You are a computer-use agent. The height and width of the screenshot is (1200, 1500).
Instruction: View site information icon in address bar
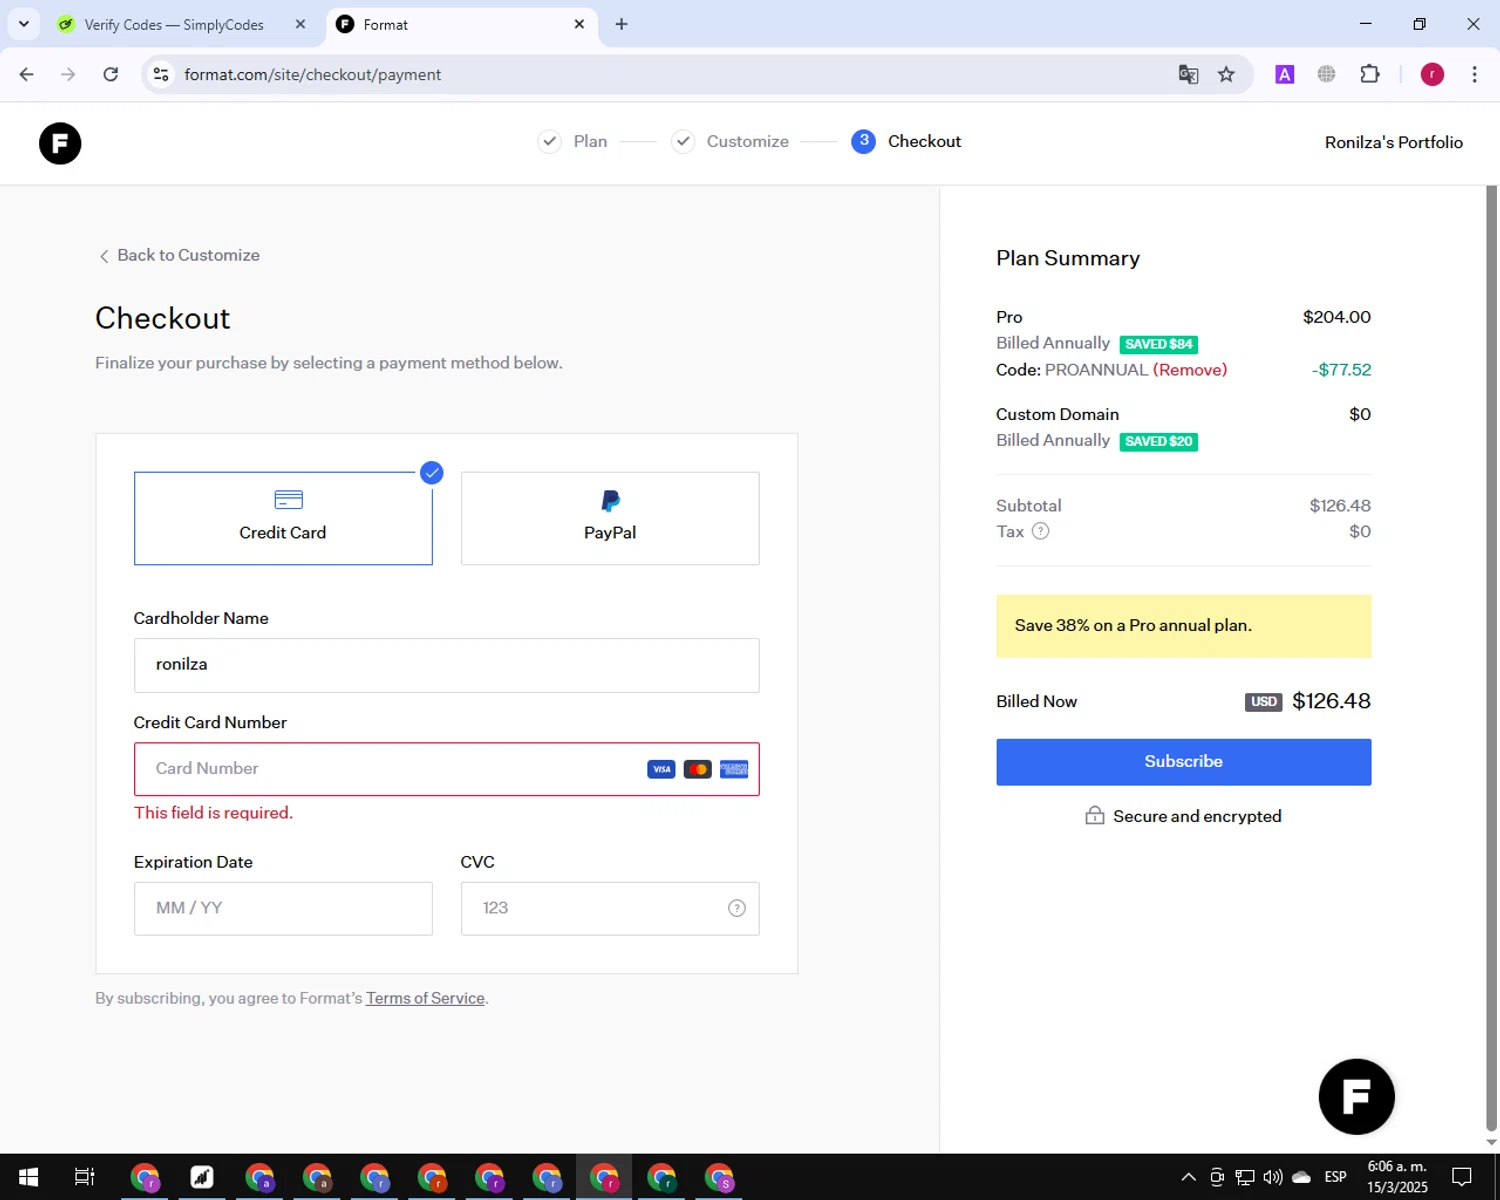(161, 74)
